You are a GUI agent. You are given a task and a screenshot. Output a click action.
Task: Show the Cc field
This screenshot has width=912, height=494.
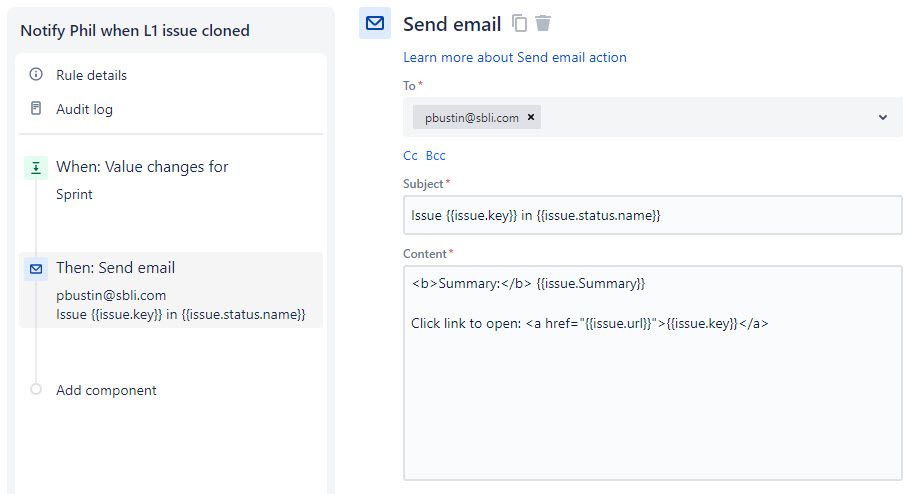(x=410, y=155)
